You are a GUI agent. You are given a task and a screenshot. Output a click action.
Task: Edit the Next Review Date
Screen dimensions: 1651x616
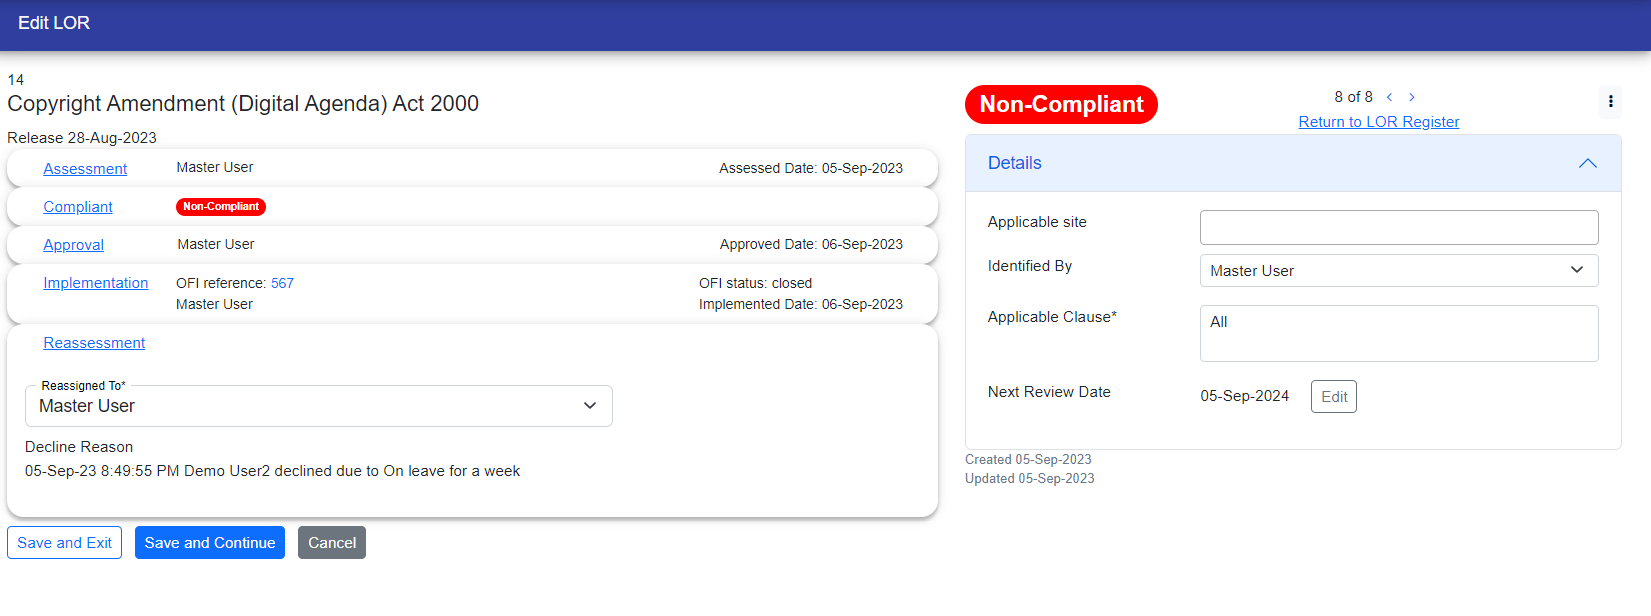coord(1333,397)
